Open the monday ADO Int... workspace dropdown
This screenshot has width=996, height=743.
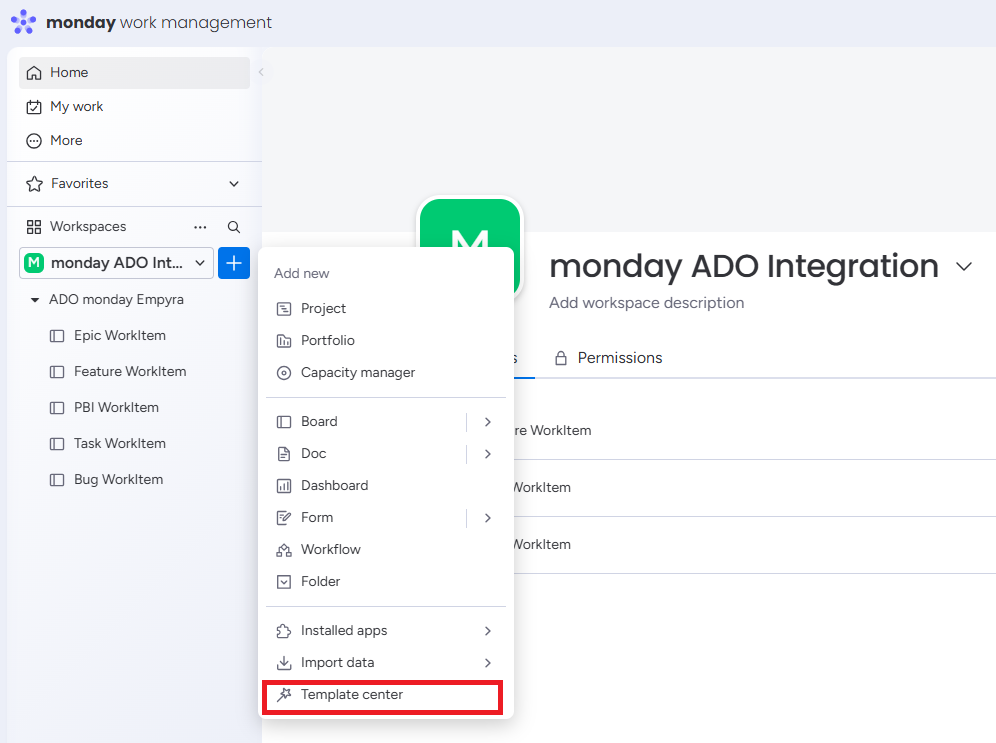pyautogui.click(x=116, y=263)
